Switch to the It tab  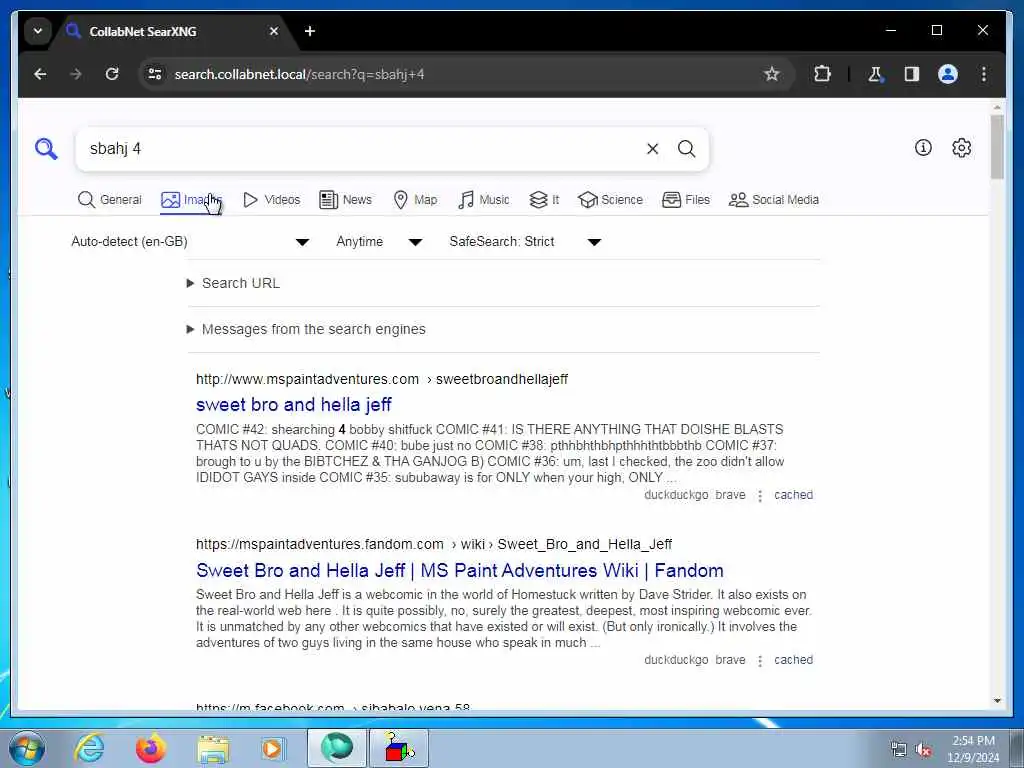click(x=544, y=200)
